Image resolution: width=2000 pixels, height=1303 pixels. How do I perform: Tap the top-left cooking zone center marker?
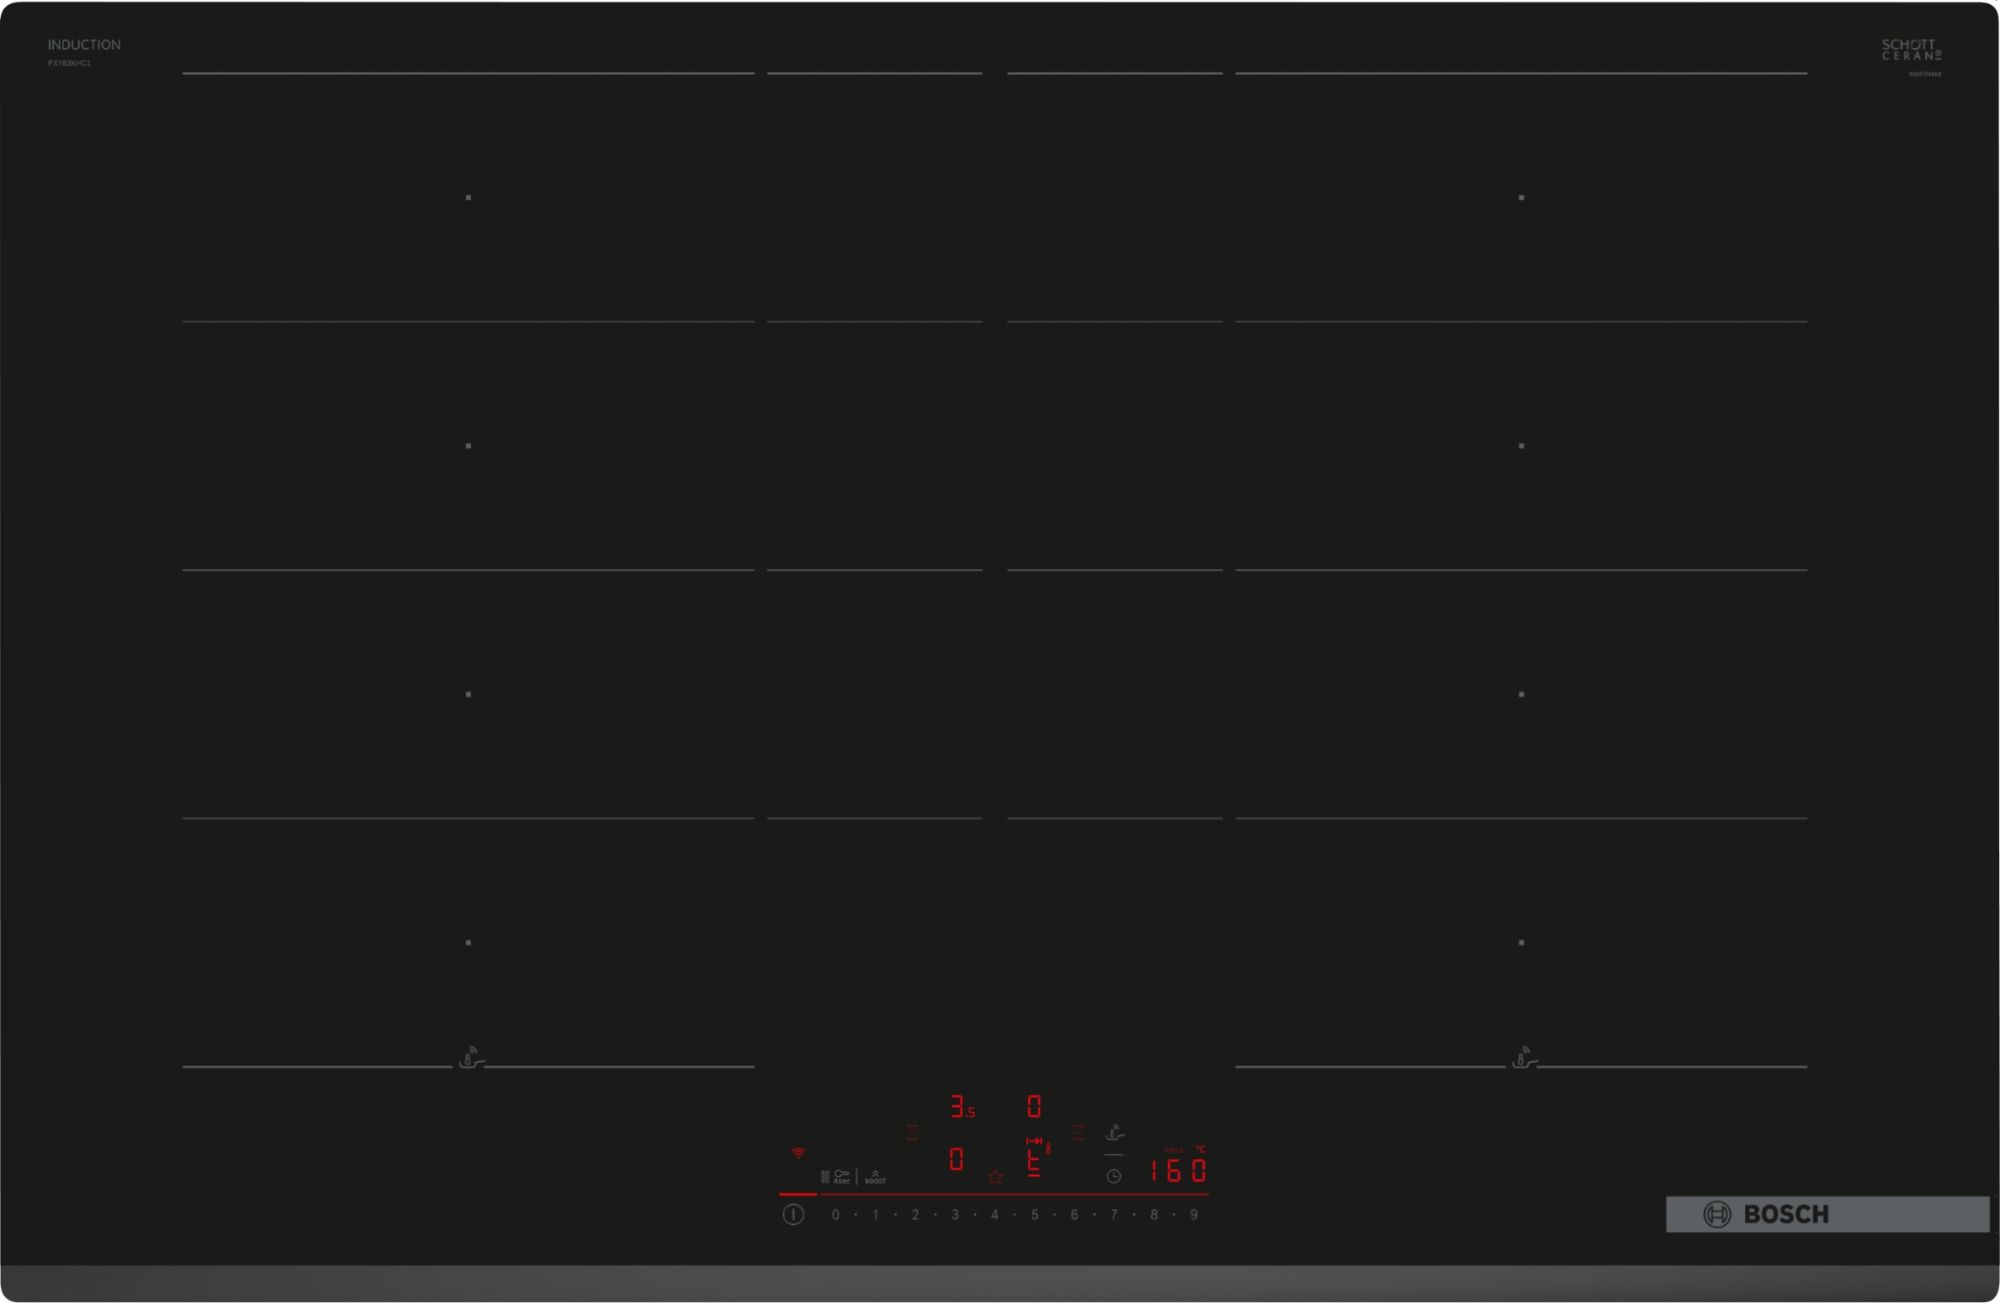point(469,199)
